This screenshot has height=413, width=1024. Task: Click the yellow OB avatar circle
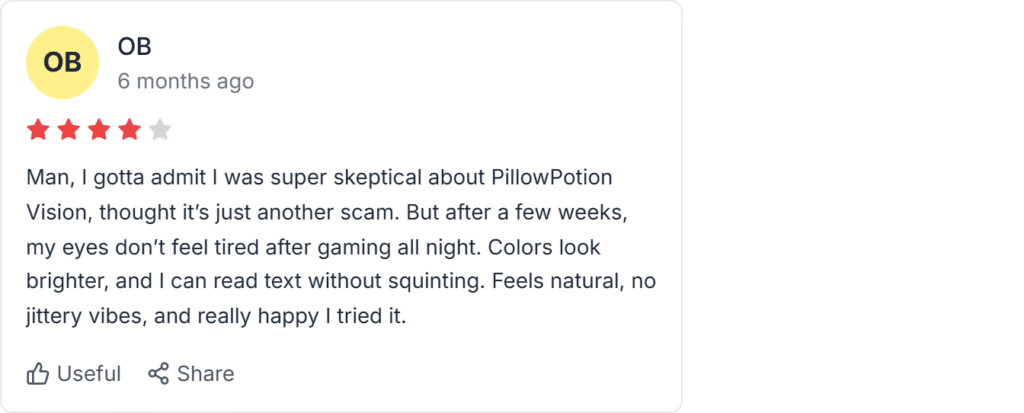point(62,63)
